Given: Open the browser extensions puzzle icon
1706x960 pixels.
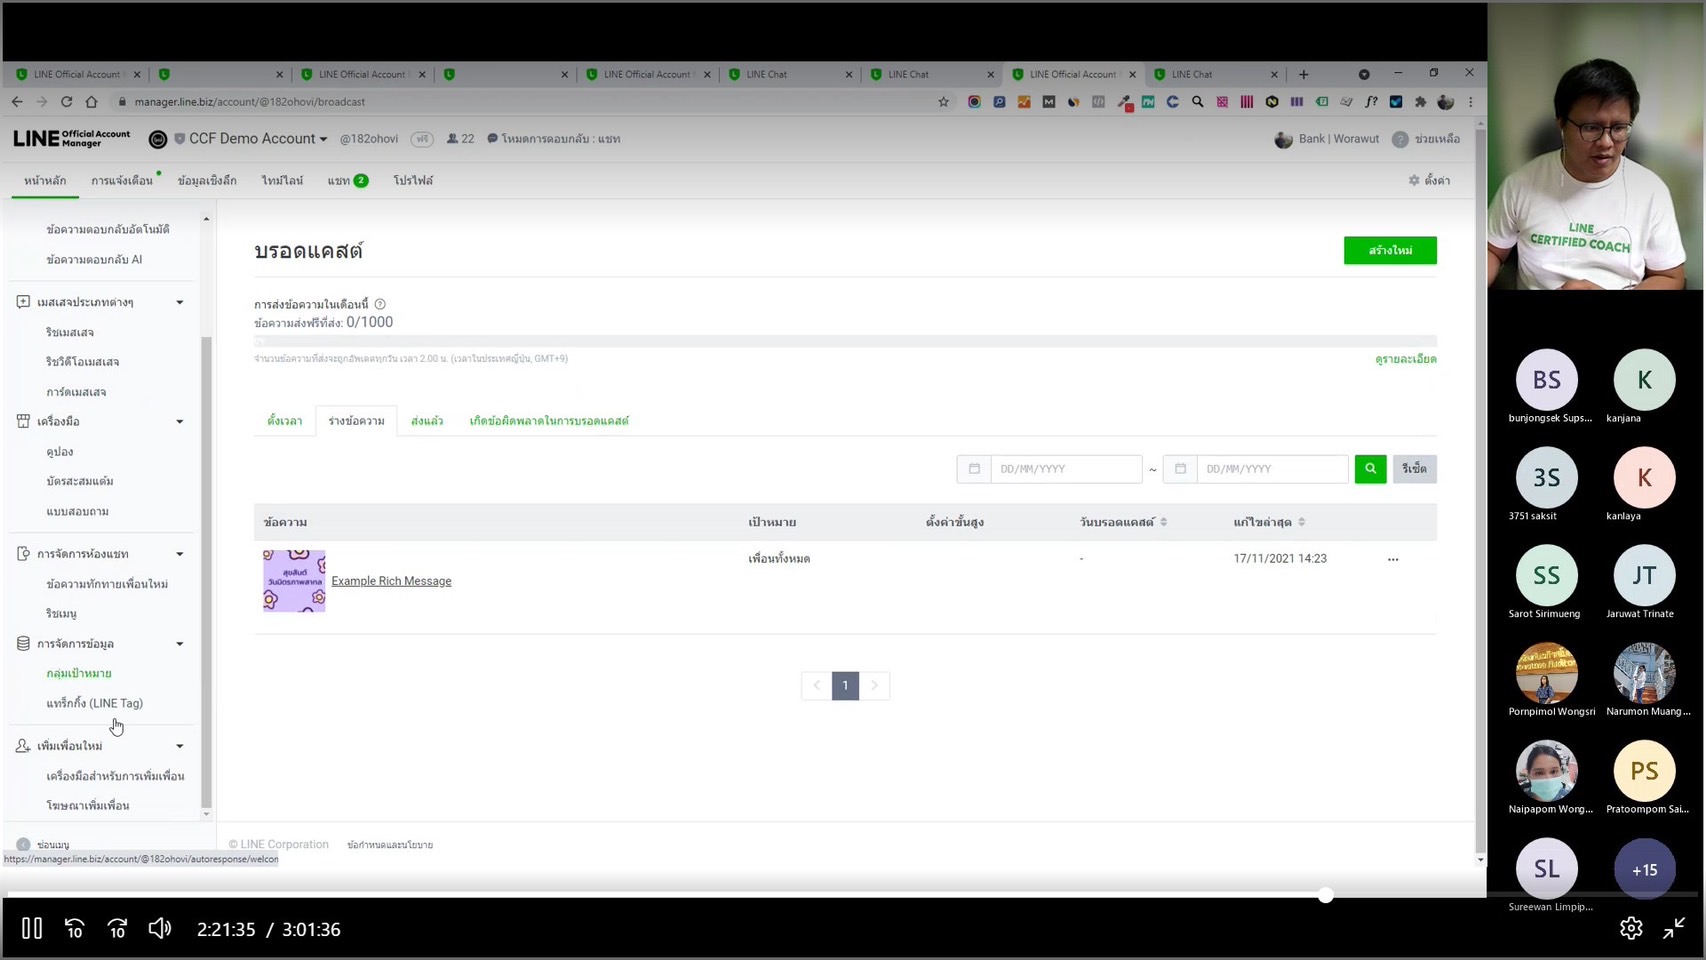Looking at the screenshot, I should pos(1420,102).
